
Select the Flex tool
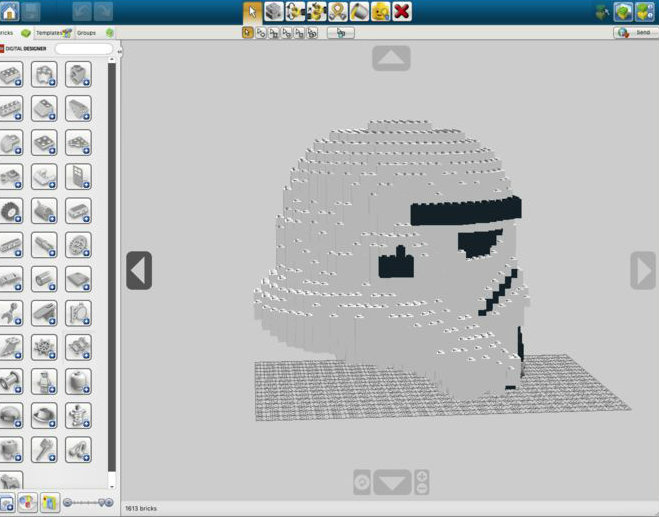tap(338, 11)
